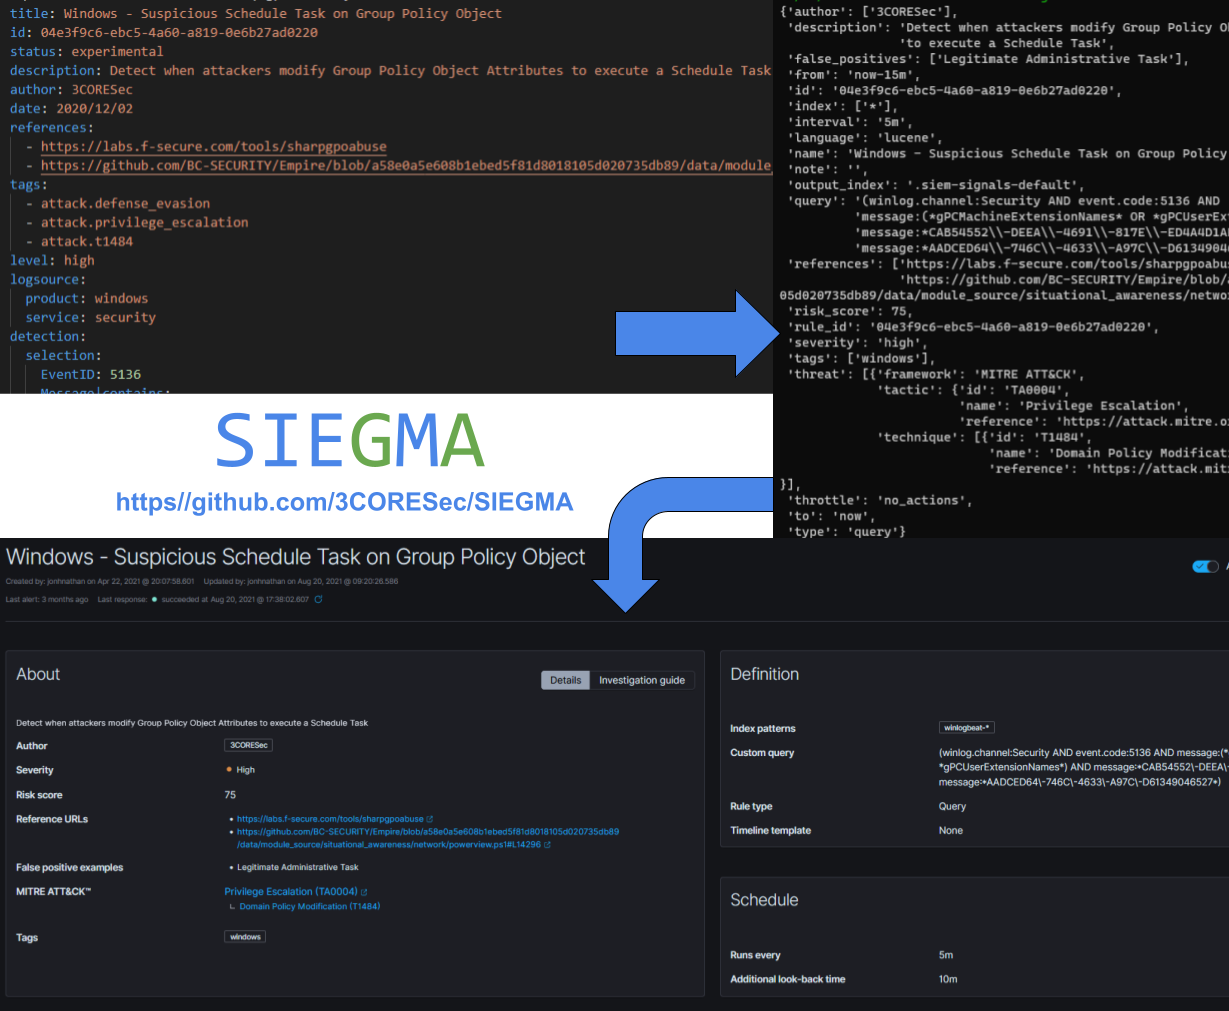1229x1011 pixels.
Task: Click 'output_index' line in JSON output
Action: point(937,185)
